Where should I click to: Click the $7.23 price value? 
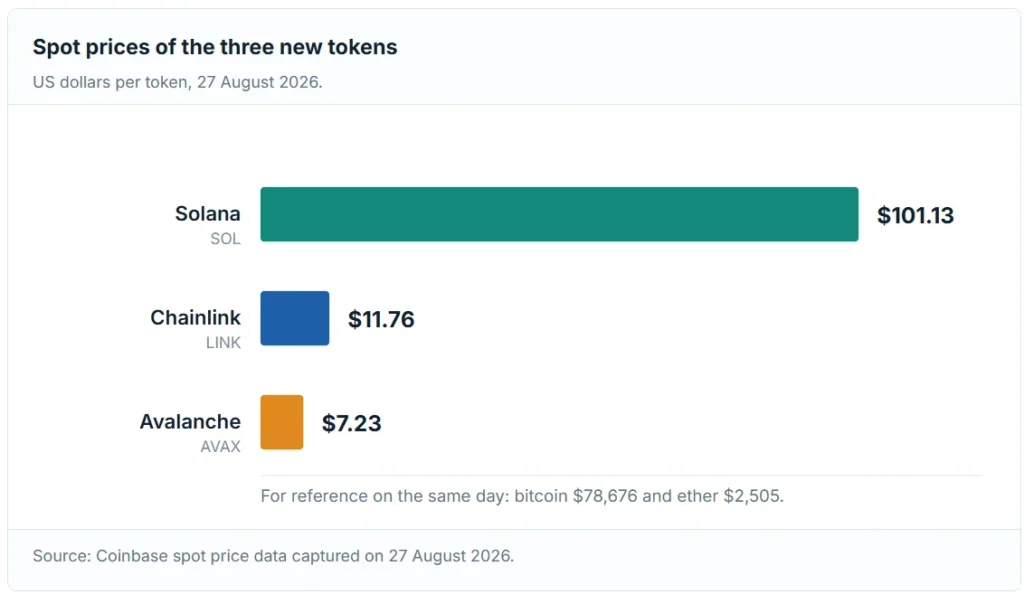[351, 422]
